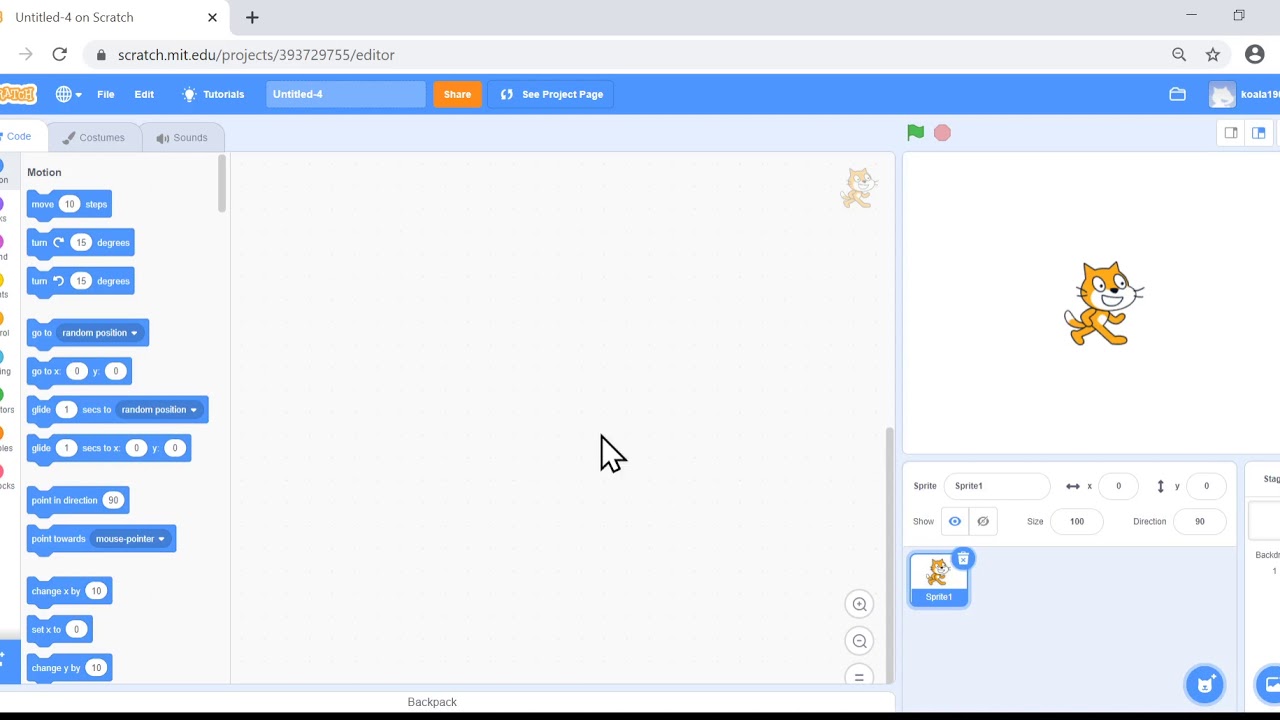The width and height of the screenshot is (1280, 720).
Task: Show sprite using the eye icon
Action: (x=955, y=521)
